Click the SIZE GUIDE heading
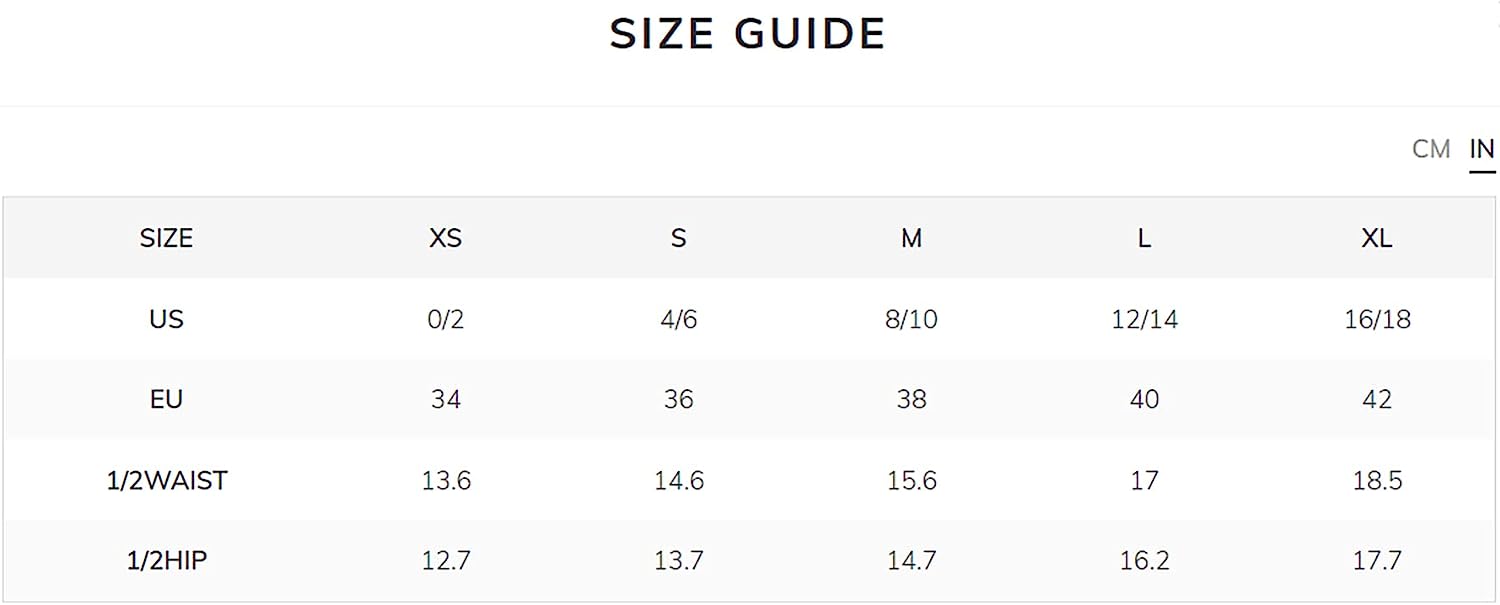1500x605 pixels. click(748, 34)
